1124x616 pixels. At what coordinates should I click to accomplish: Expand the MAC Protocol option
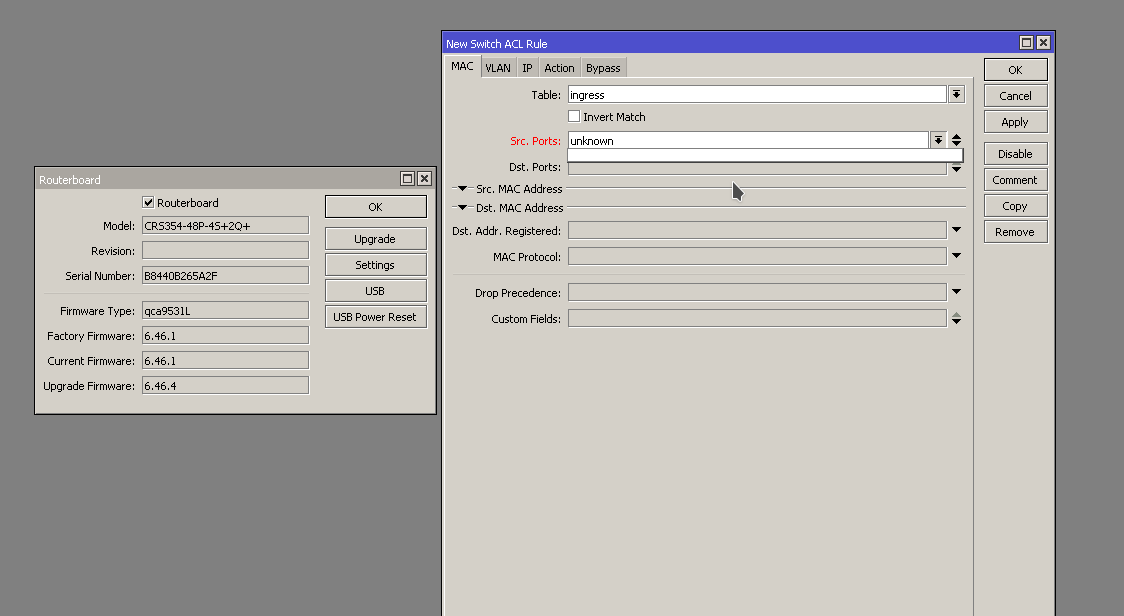coord(956,256)
